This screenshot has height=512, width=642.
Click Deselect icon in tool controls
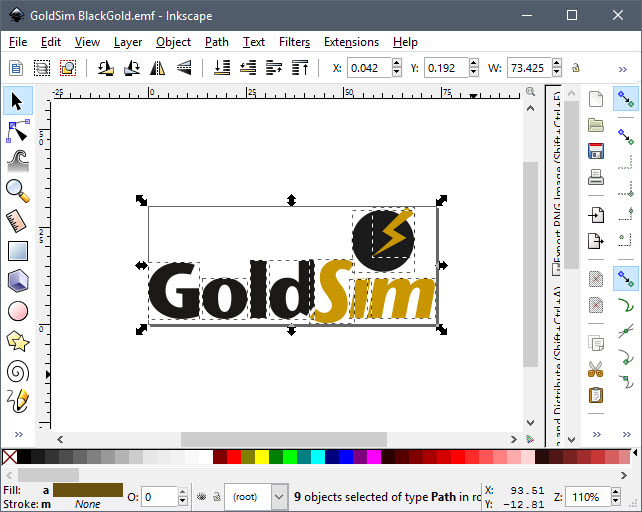(68, 68)
